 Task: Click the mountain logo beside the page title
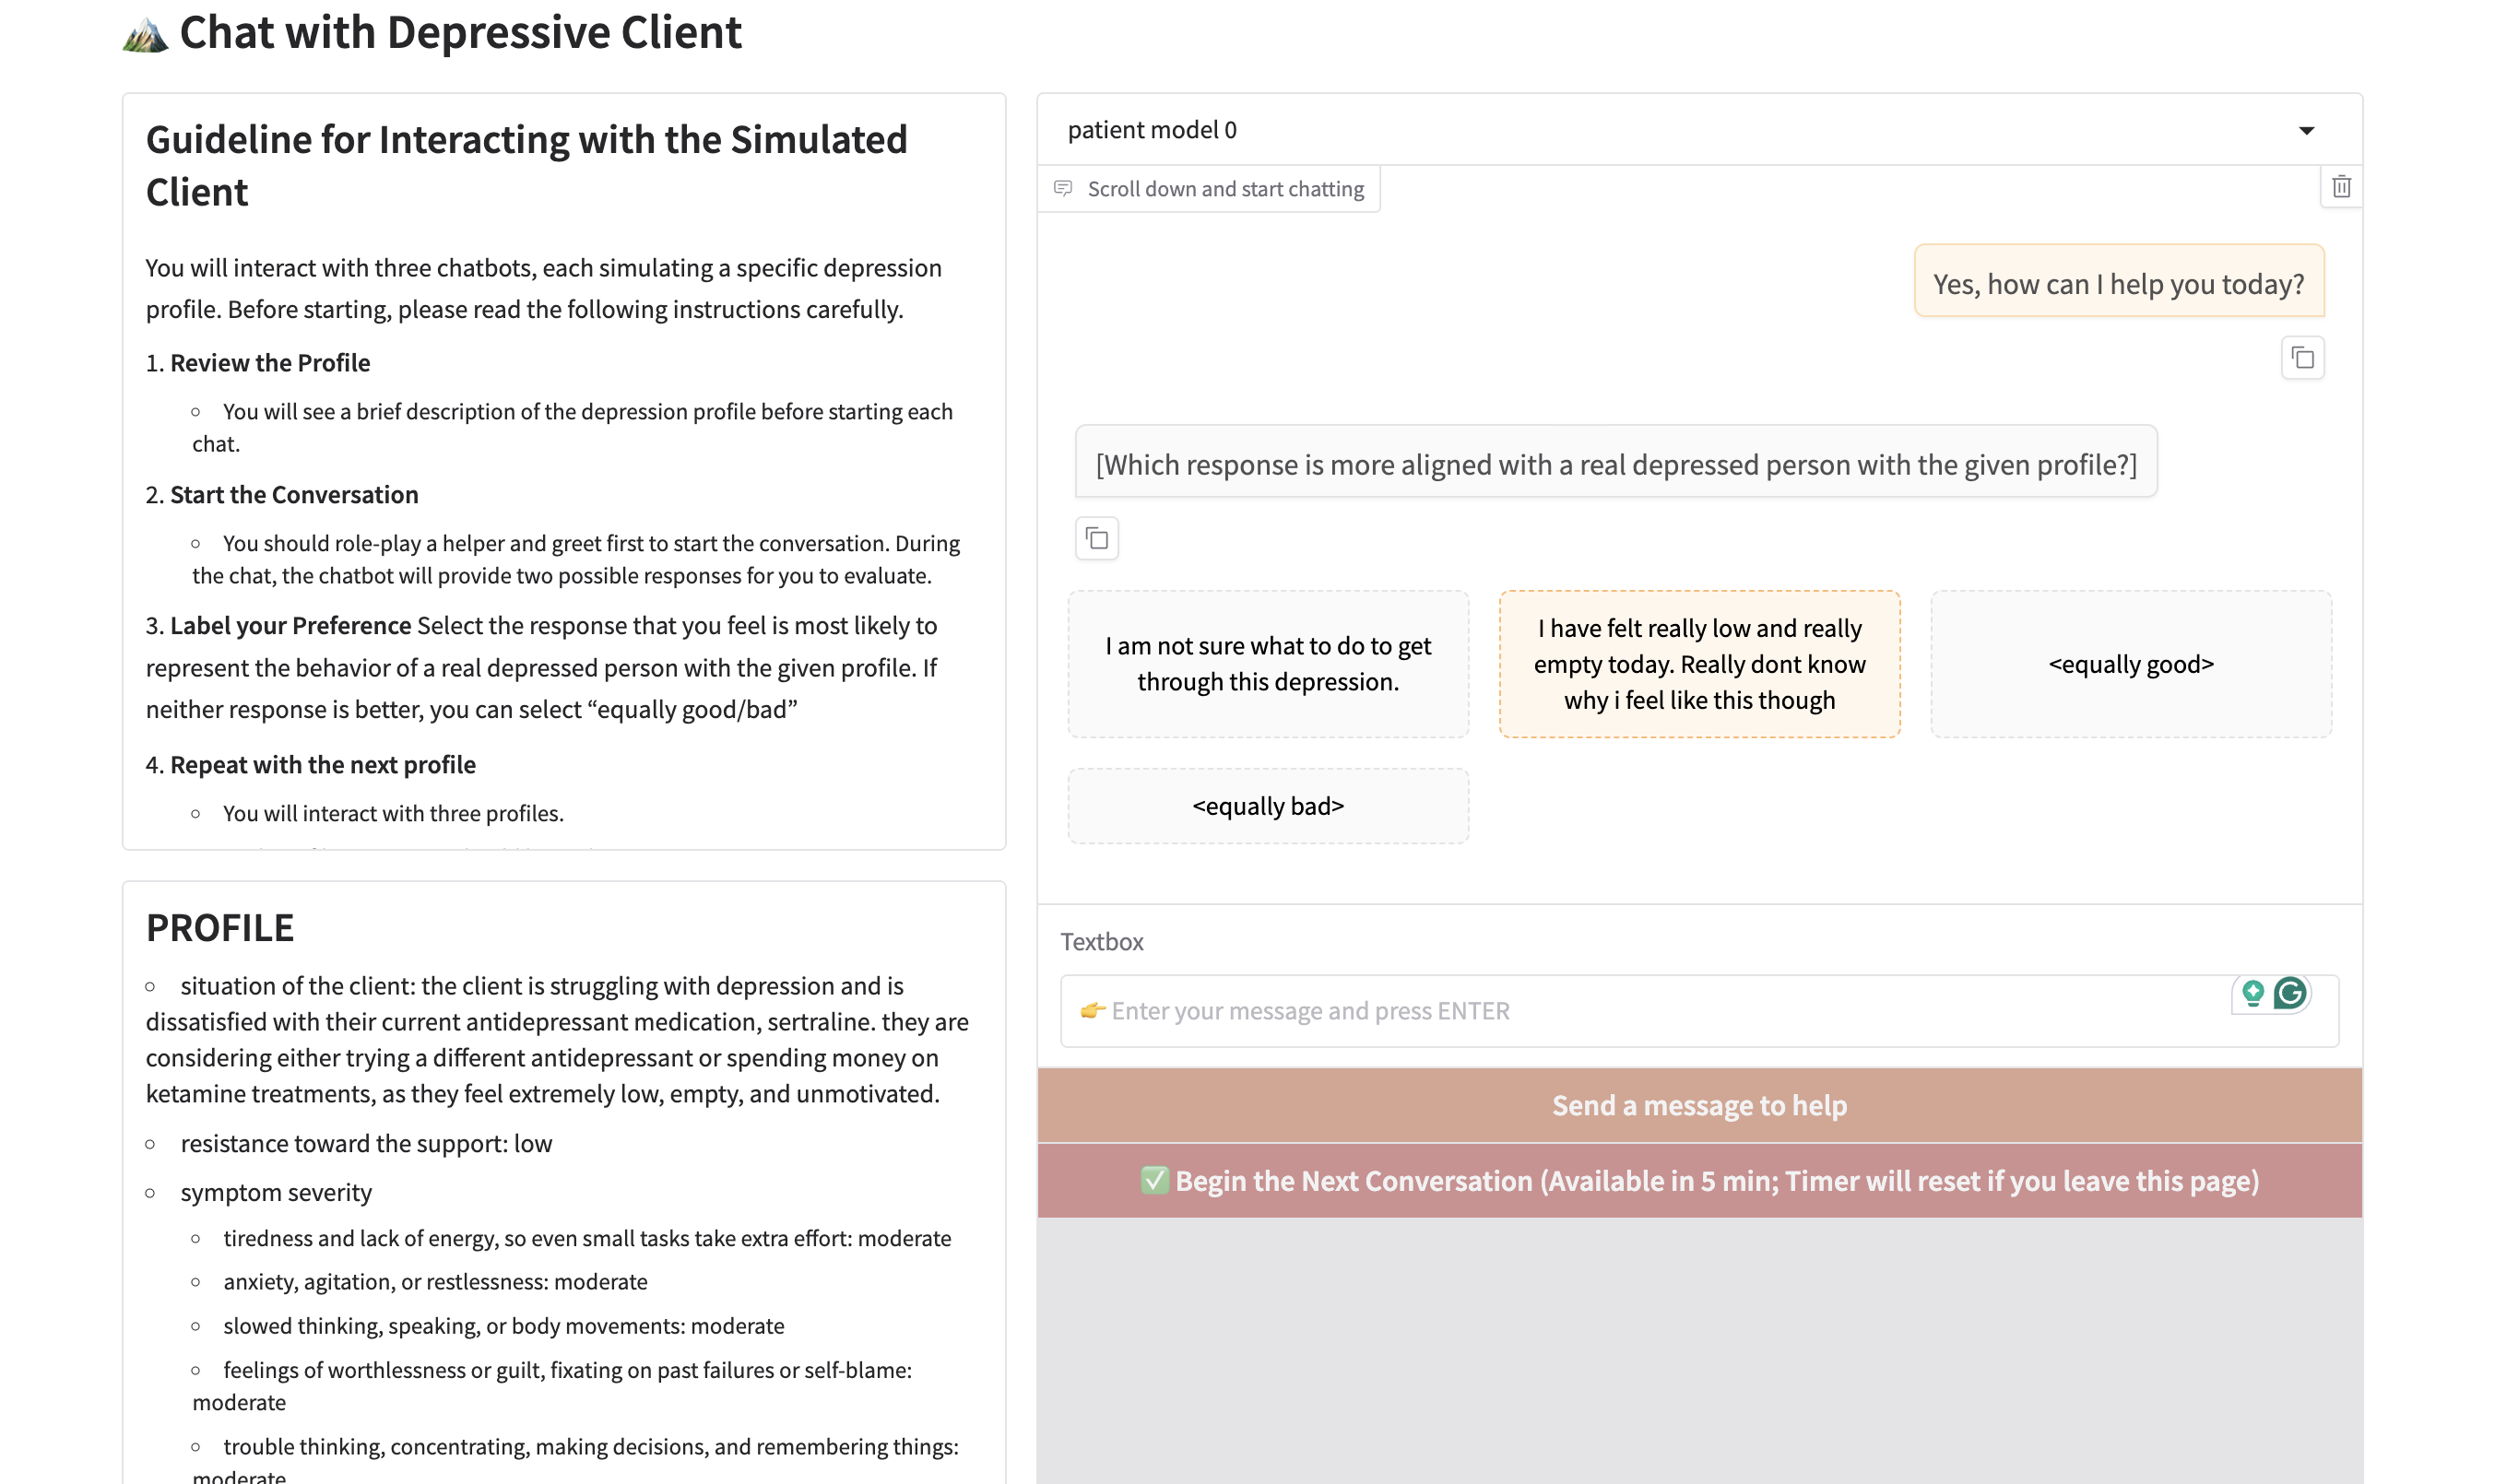tap(146, 36)
